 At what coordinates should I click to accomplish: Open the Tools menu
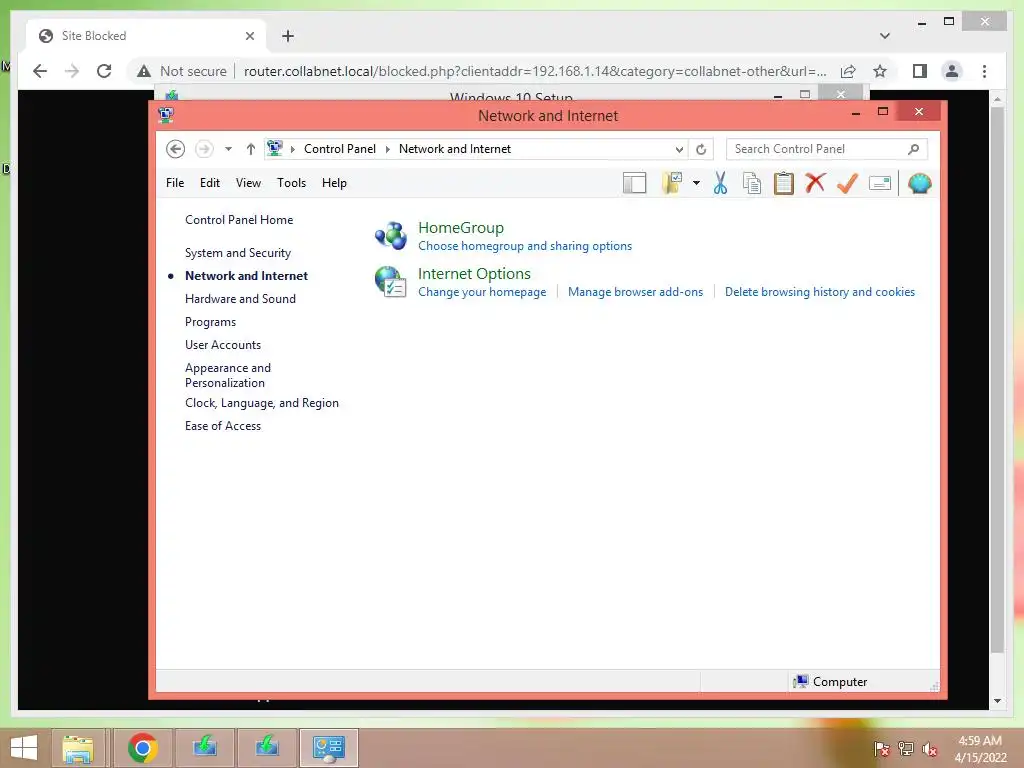(x=291, y=183)
